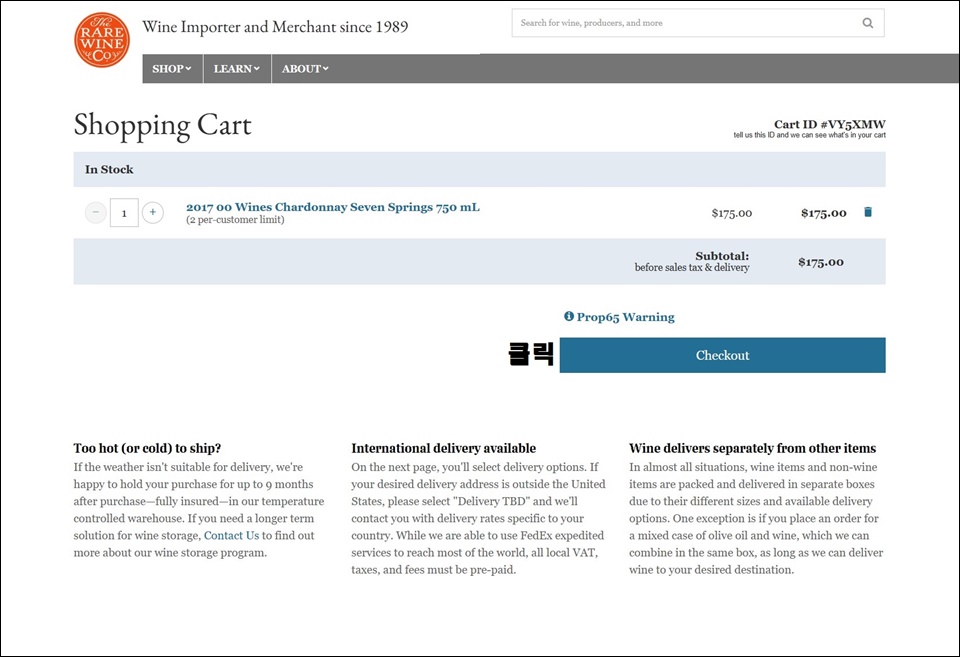Click the 2 per-customer limit note

(x=235, y=220)
